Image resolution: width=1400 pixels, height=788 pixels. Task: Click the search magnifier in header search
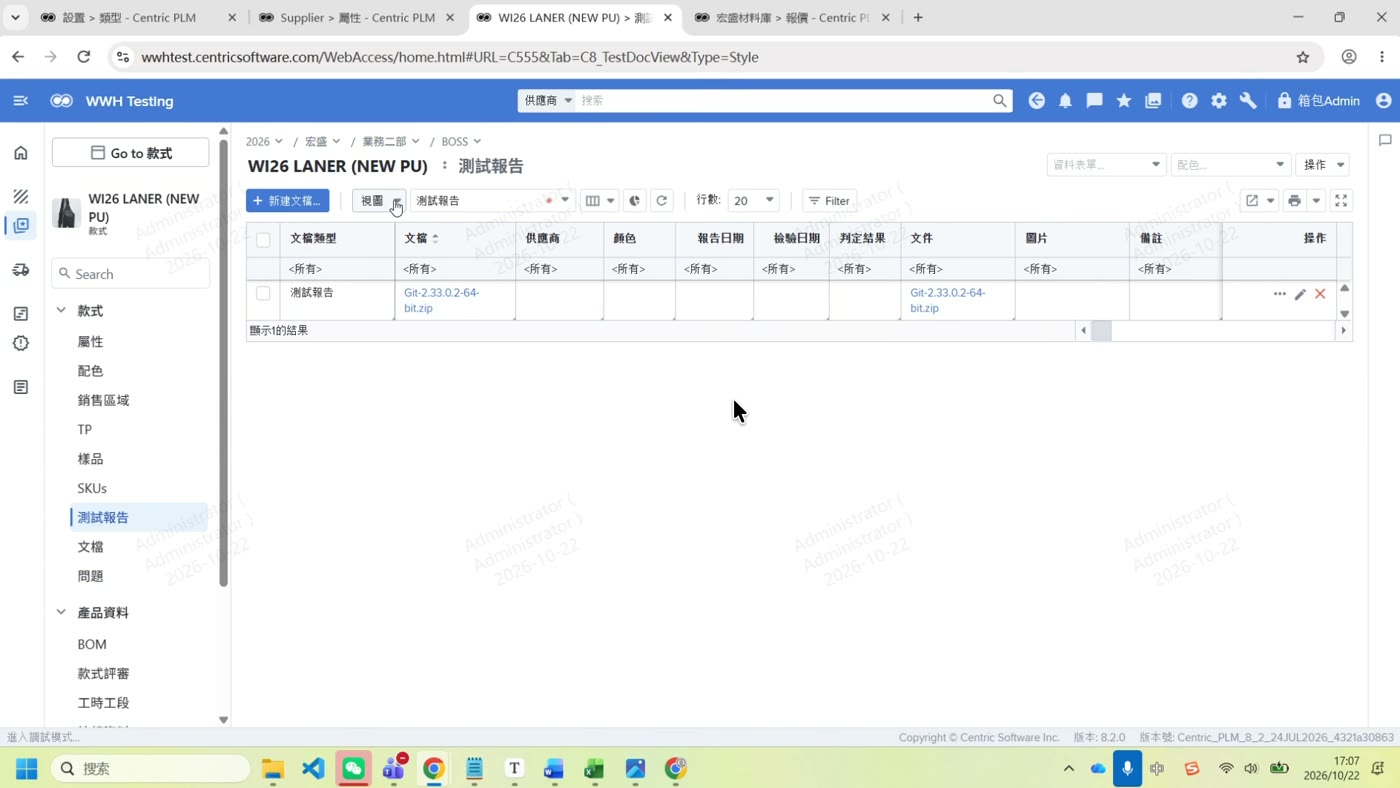(999, 101)
